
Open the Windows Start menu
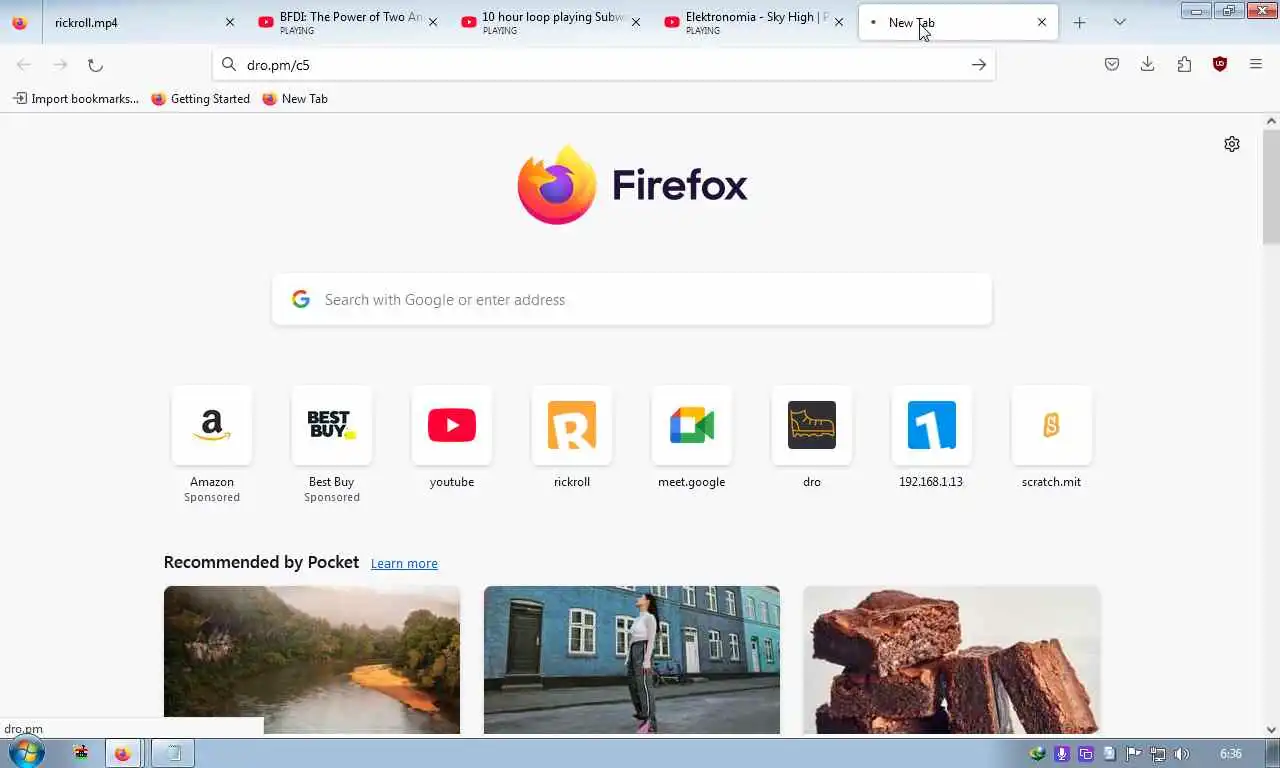25,753
